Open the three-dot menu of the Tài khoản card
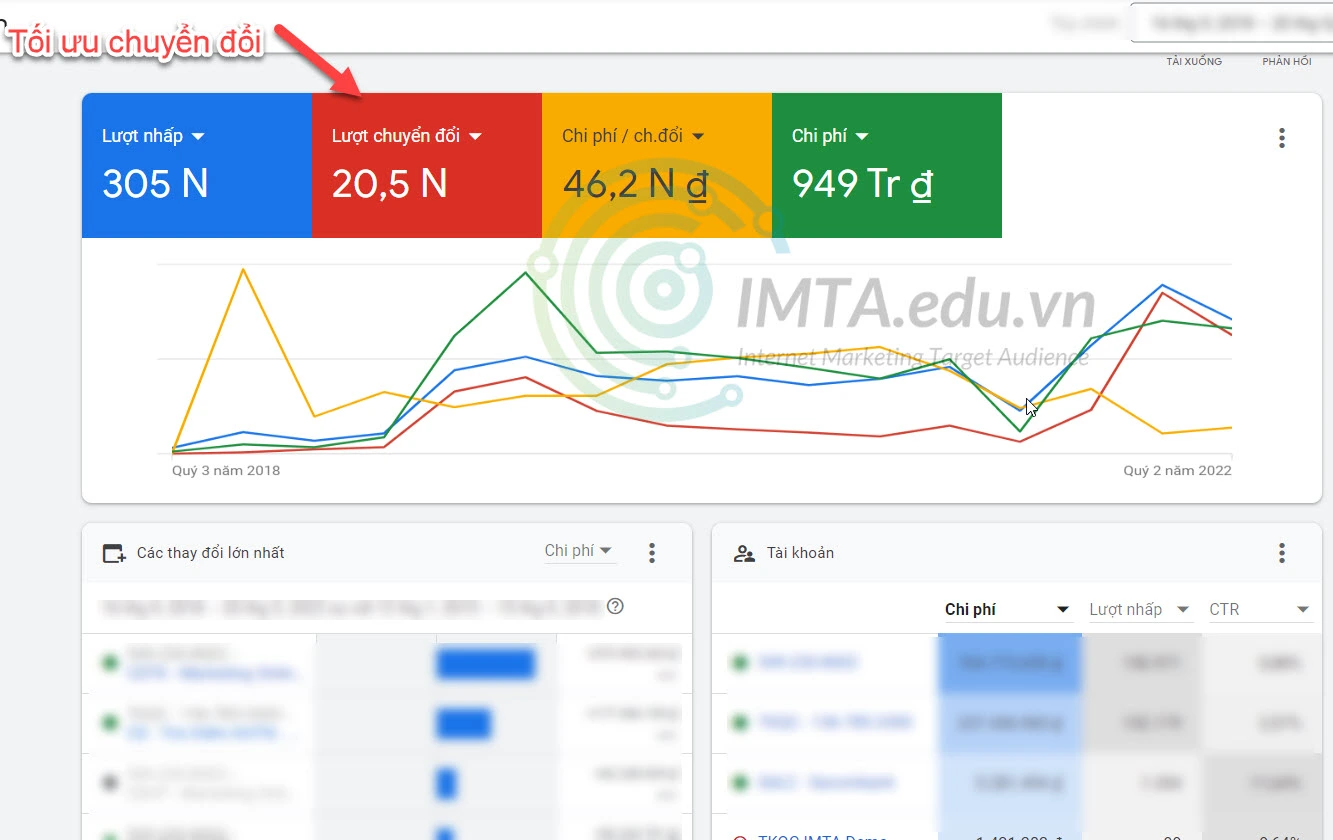The width and height of the screenshot is (1333, 840). [x=1282, y=553]
